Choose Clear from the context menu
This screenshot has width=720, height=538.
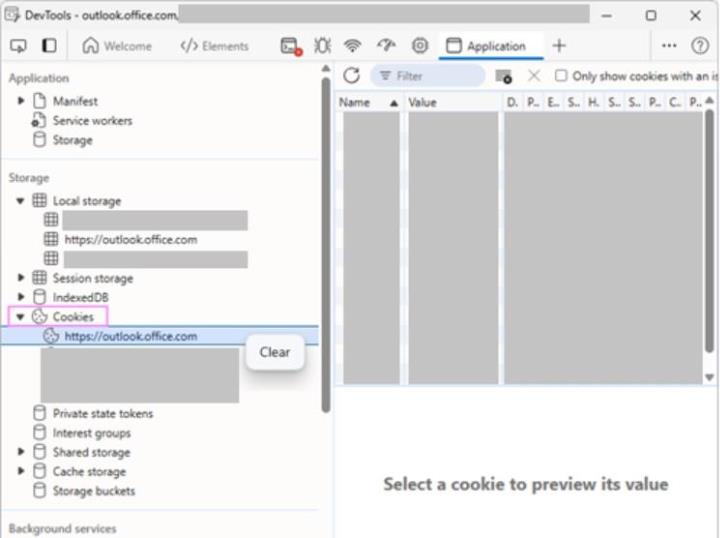pos(275,352)
